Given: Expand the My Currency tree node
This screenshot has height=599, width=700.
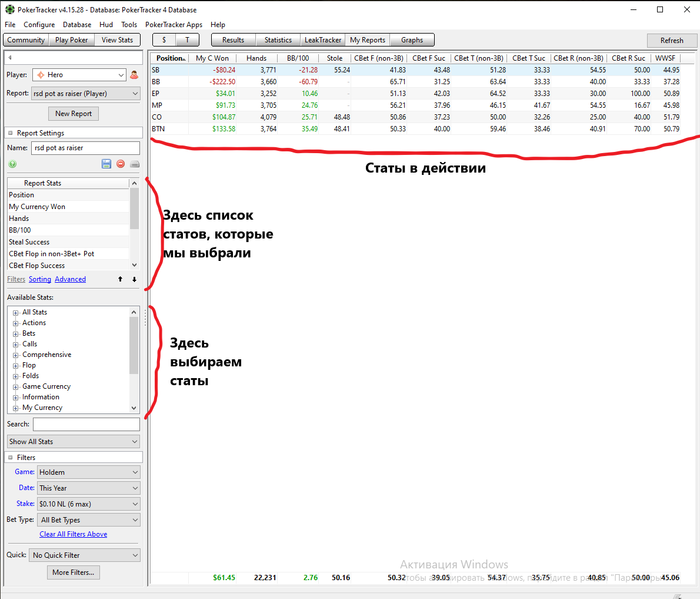Looking at the screenshot, I should click(x=16, y=408).
